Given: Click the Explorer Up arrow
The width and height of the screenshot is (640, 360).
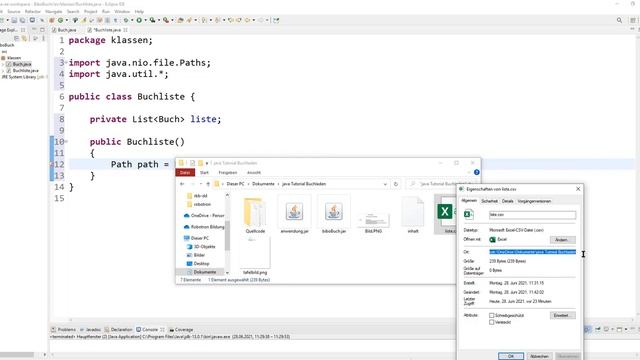Looking at the screenshot, I should pyautogui.click(x=208, y=184).
